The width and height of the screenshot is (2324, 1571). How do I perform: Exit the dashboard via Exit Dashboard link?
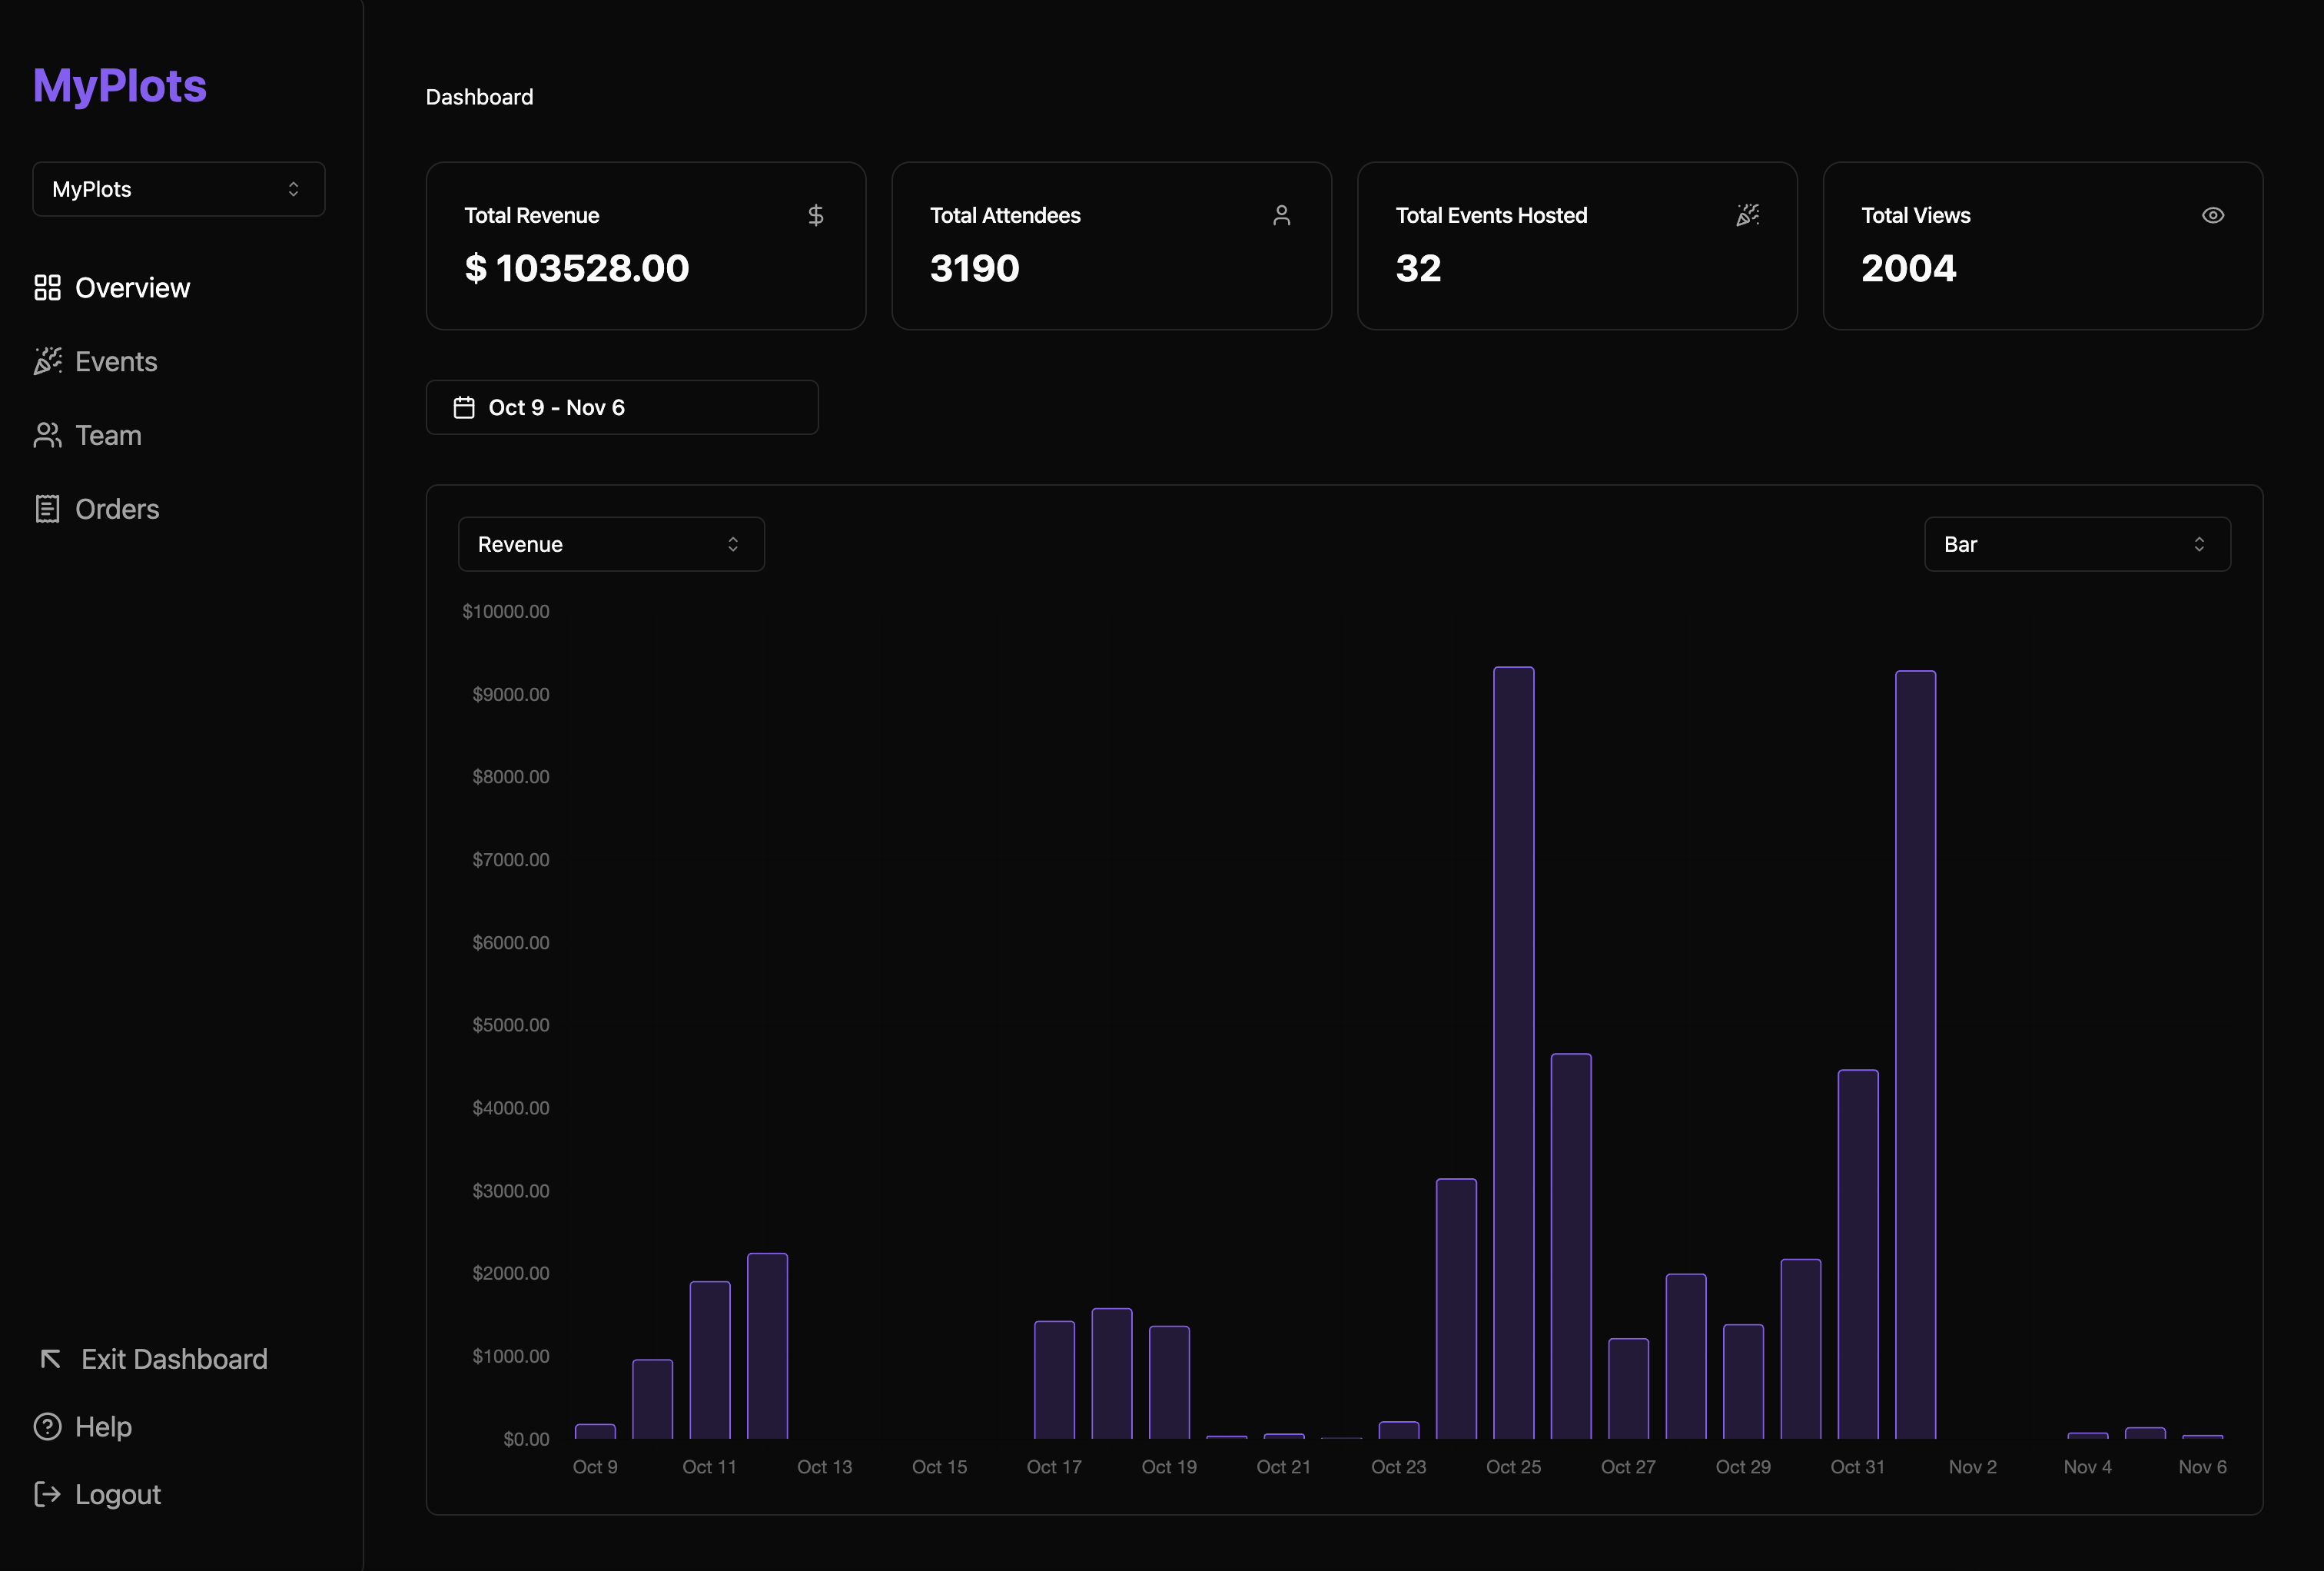click(x=152, y=1358)
